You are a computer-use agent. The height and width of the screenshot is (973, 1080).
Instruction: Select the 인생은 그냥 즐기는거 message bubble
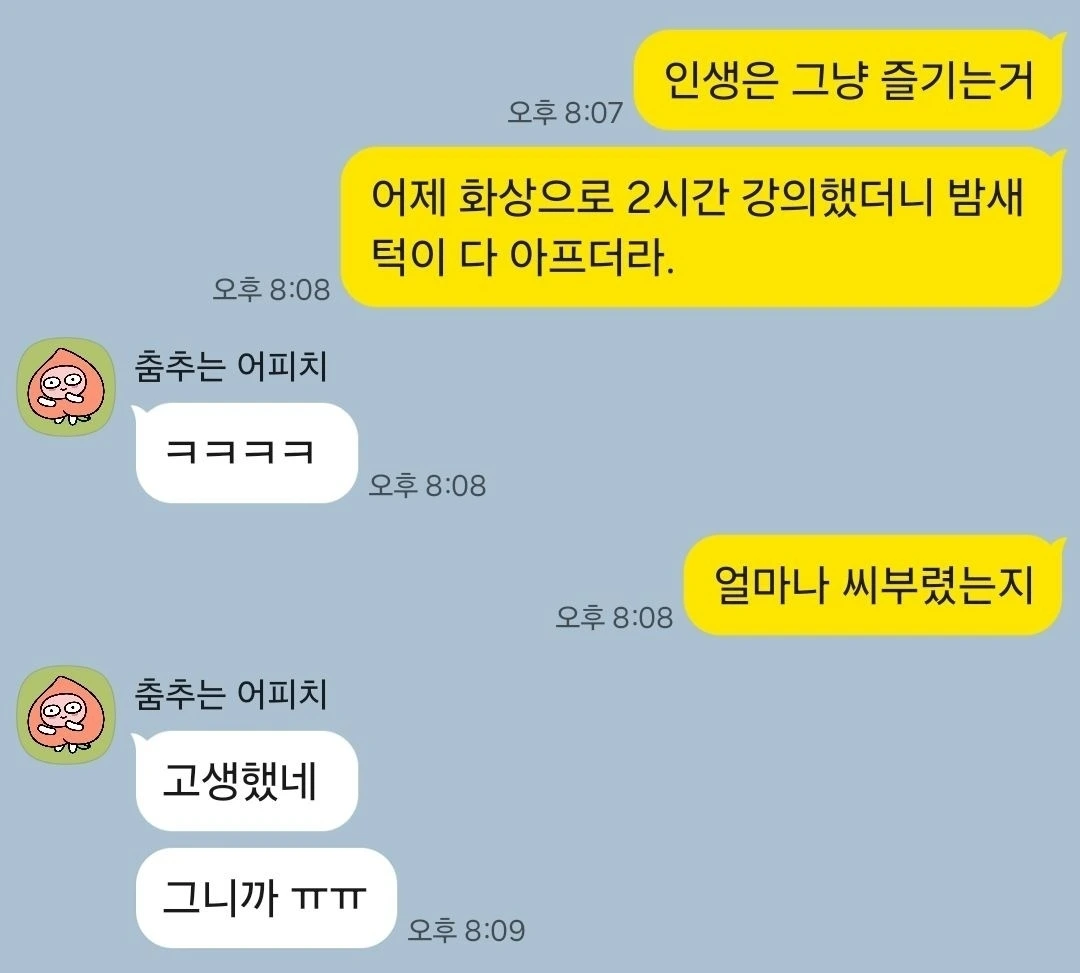click(849, 80)
